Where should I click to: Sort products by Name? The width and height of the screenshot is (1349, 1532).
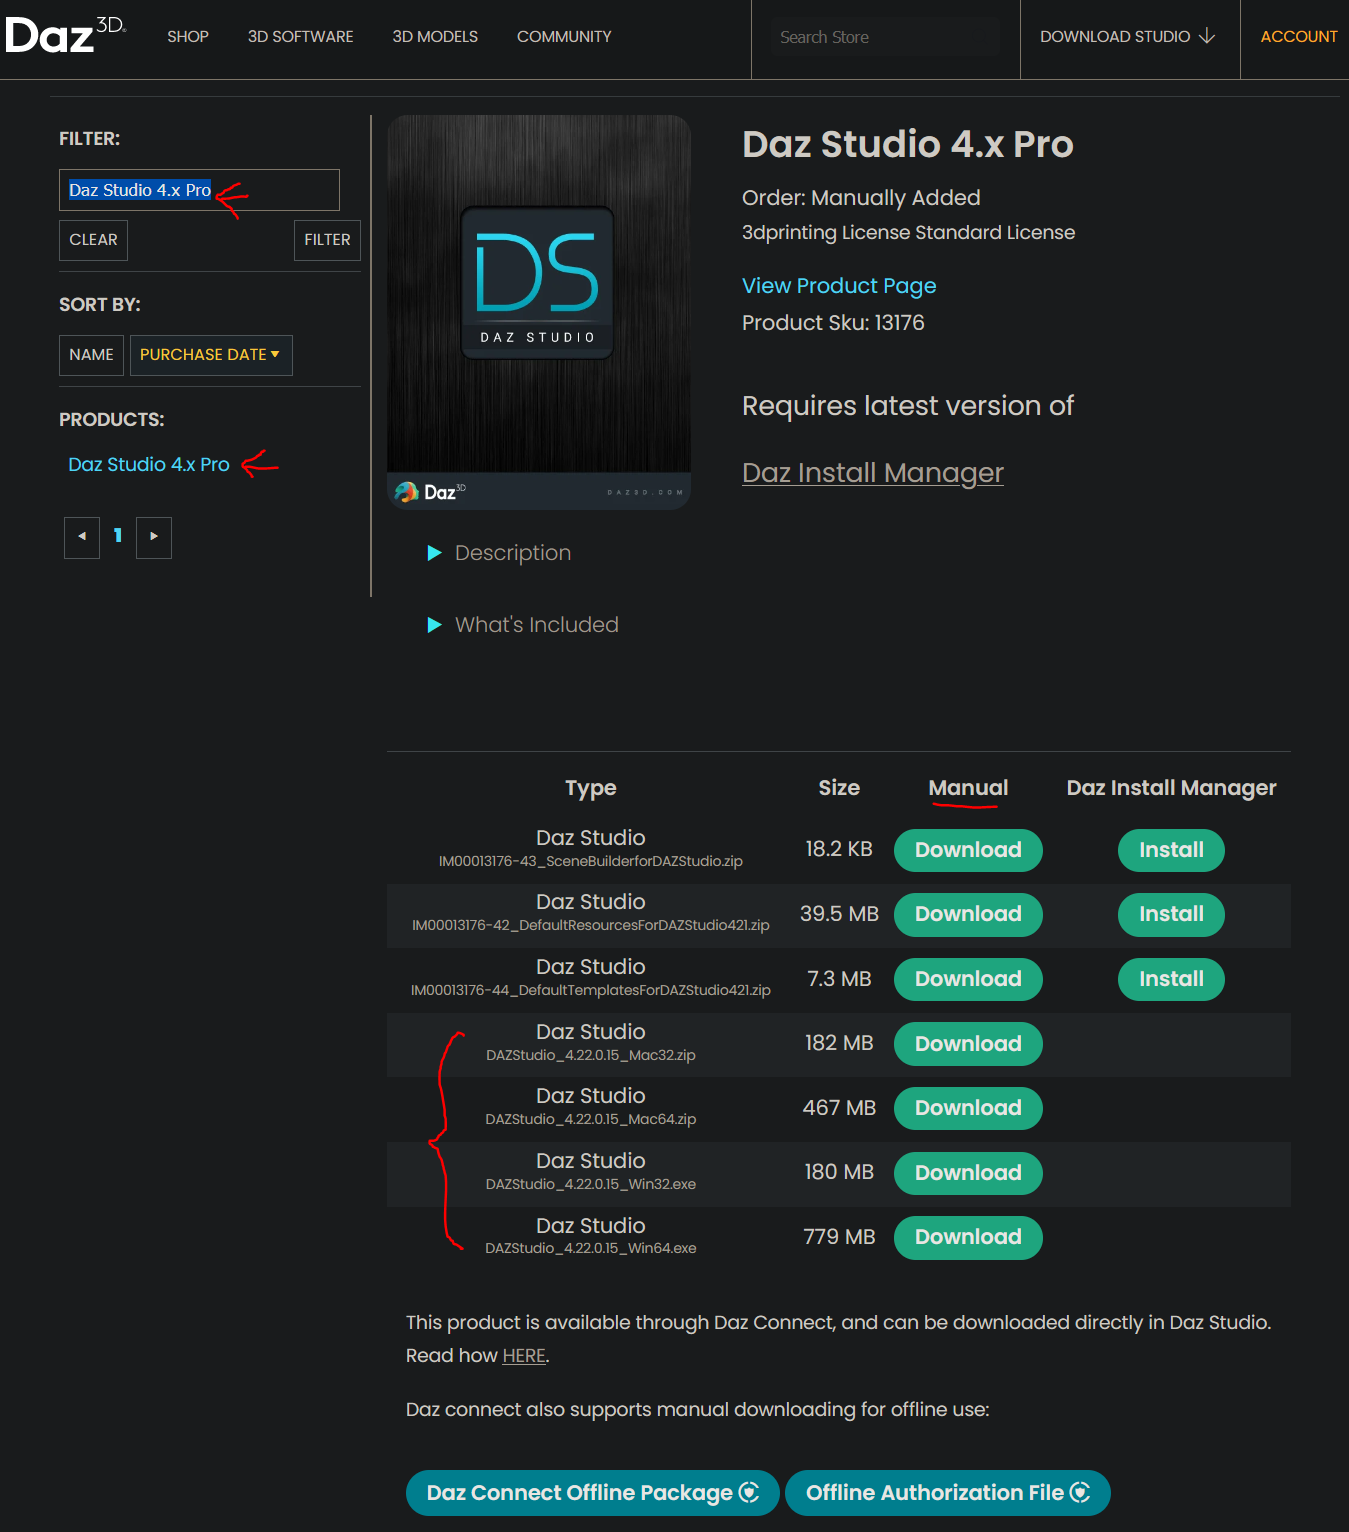click(x=91, y=355)
